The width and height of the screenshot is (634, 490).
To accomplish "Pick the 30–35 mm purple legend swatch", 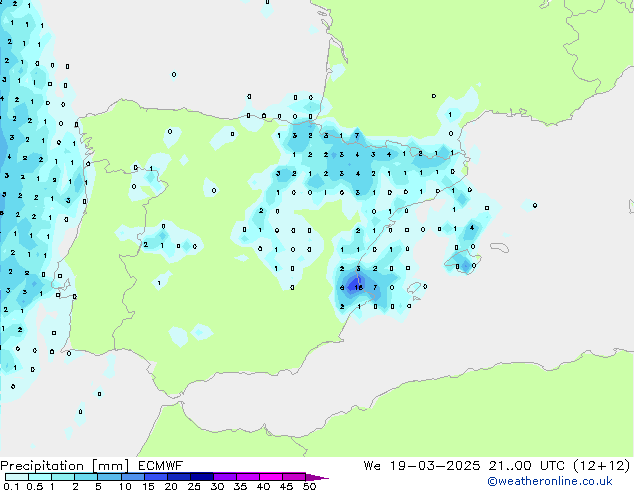I will 224,477.
